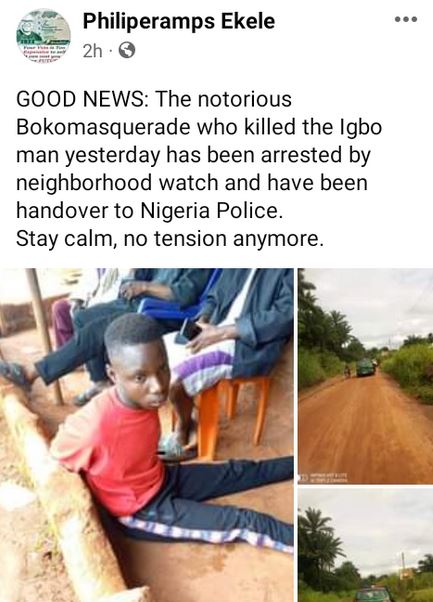
Task: Open the three-dot post options menu
Action: (406, 19)
